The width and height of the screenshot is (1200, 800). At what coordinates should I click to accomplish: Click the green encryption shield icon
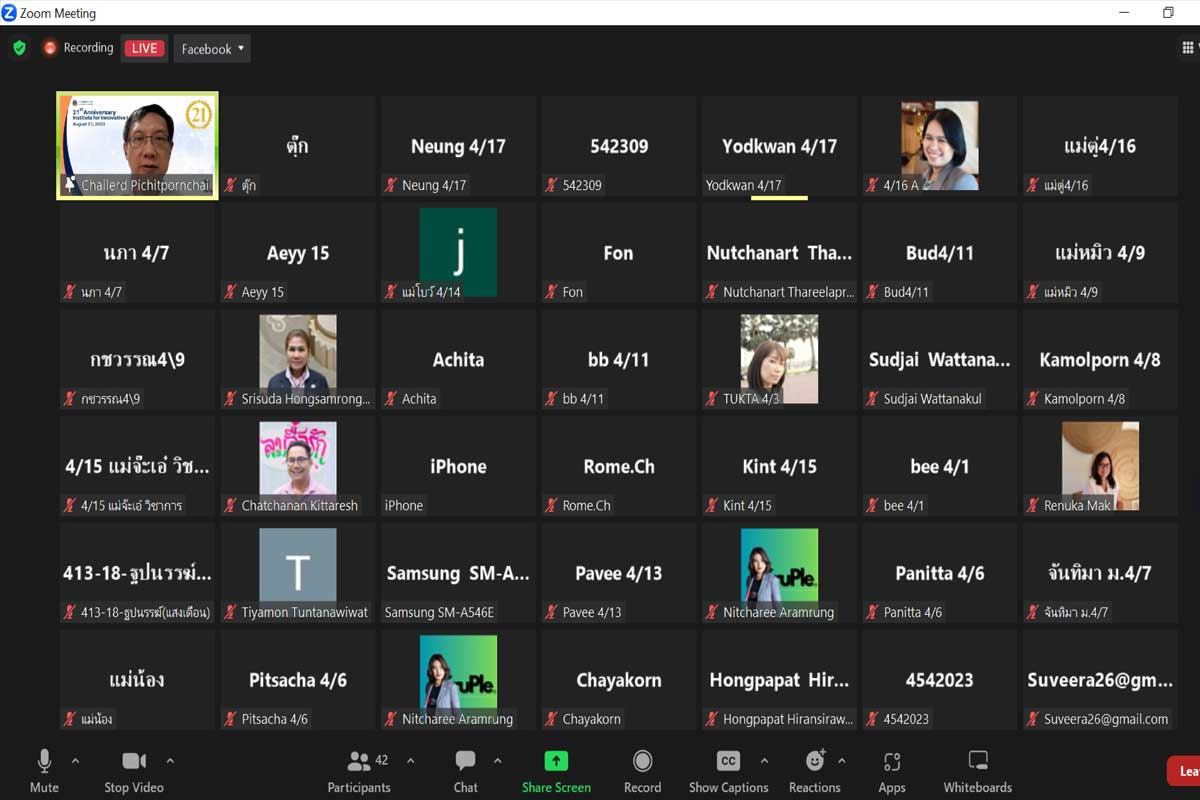coord(19,48)
